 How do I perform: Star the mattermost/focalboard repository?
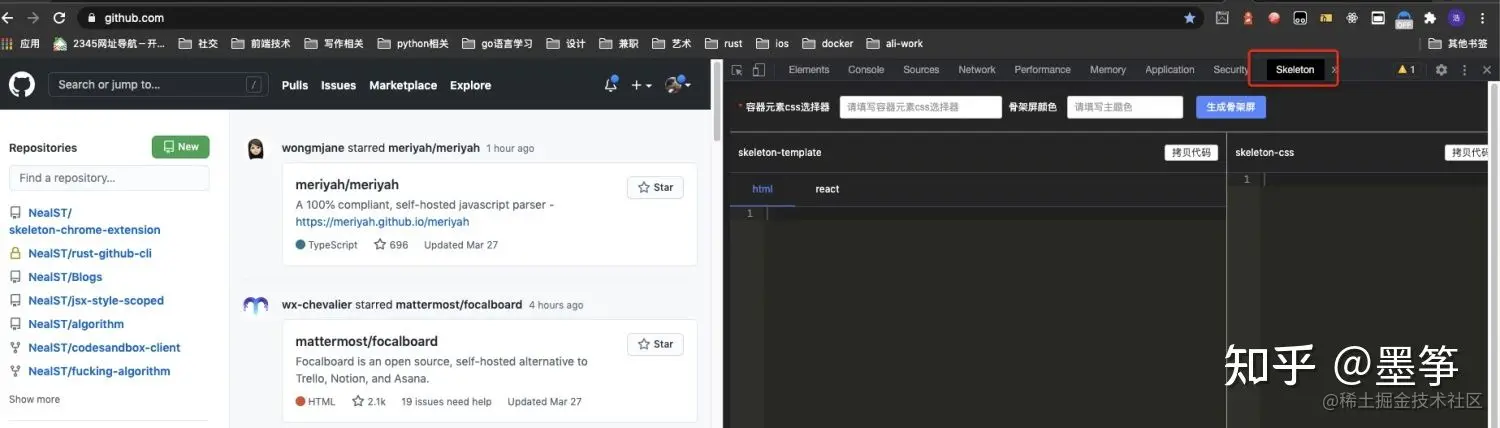coord(655,344)
